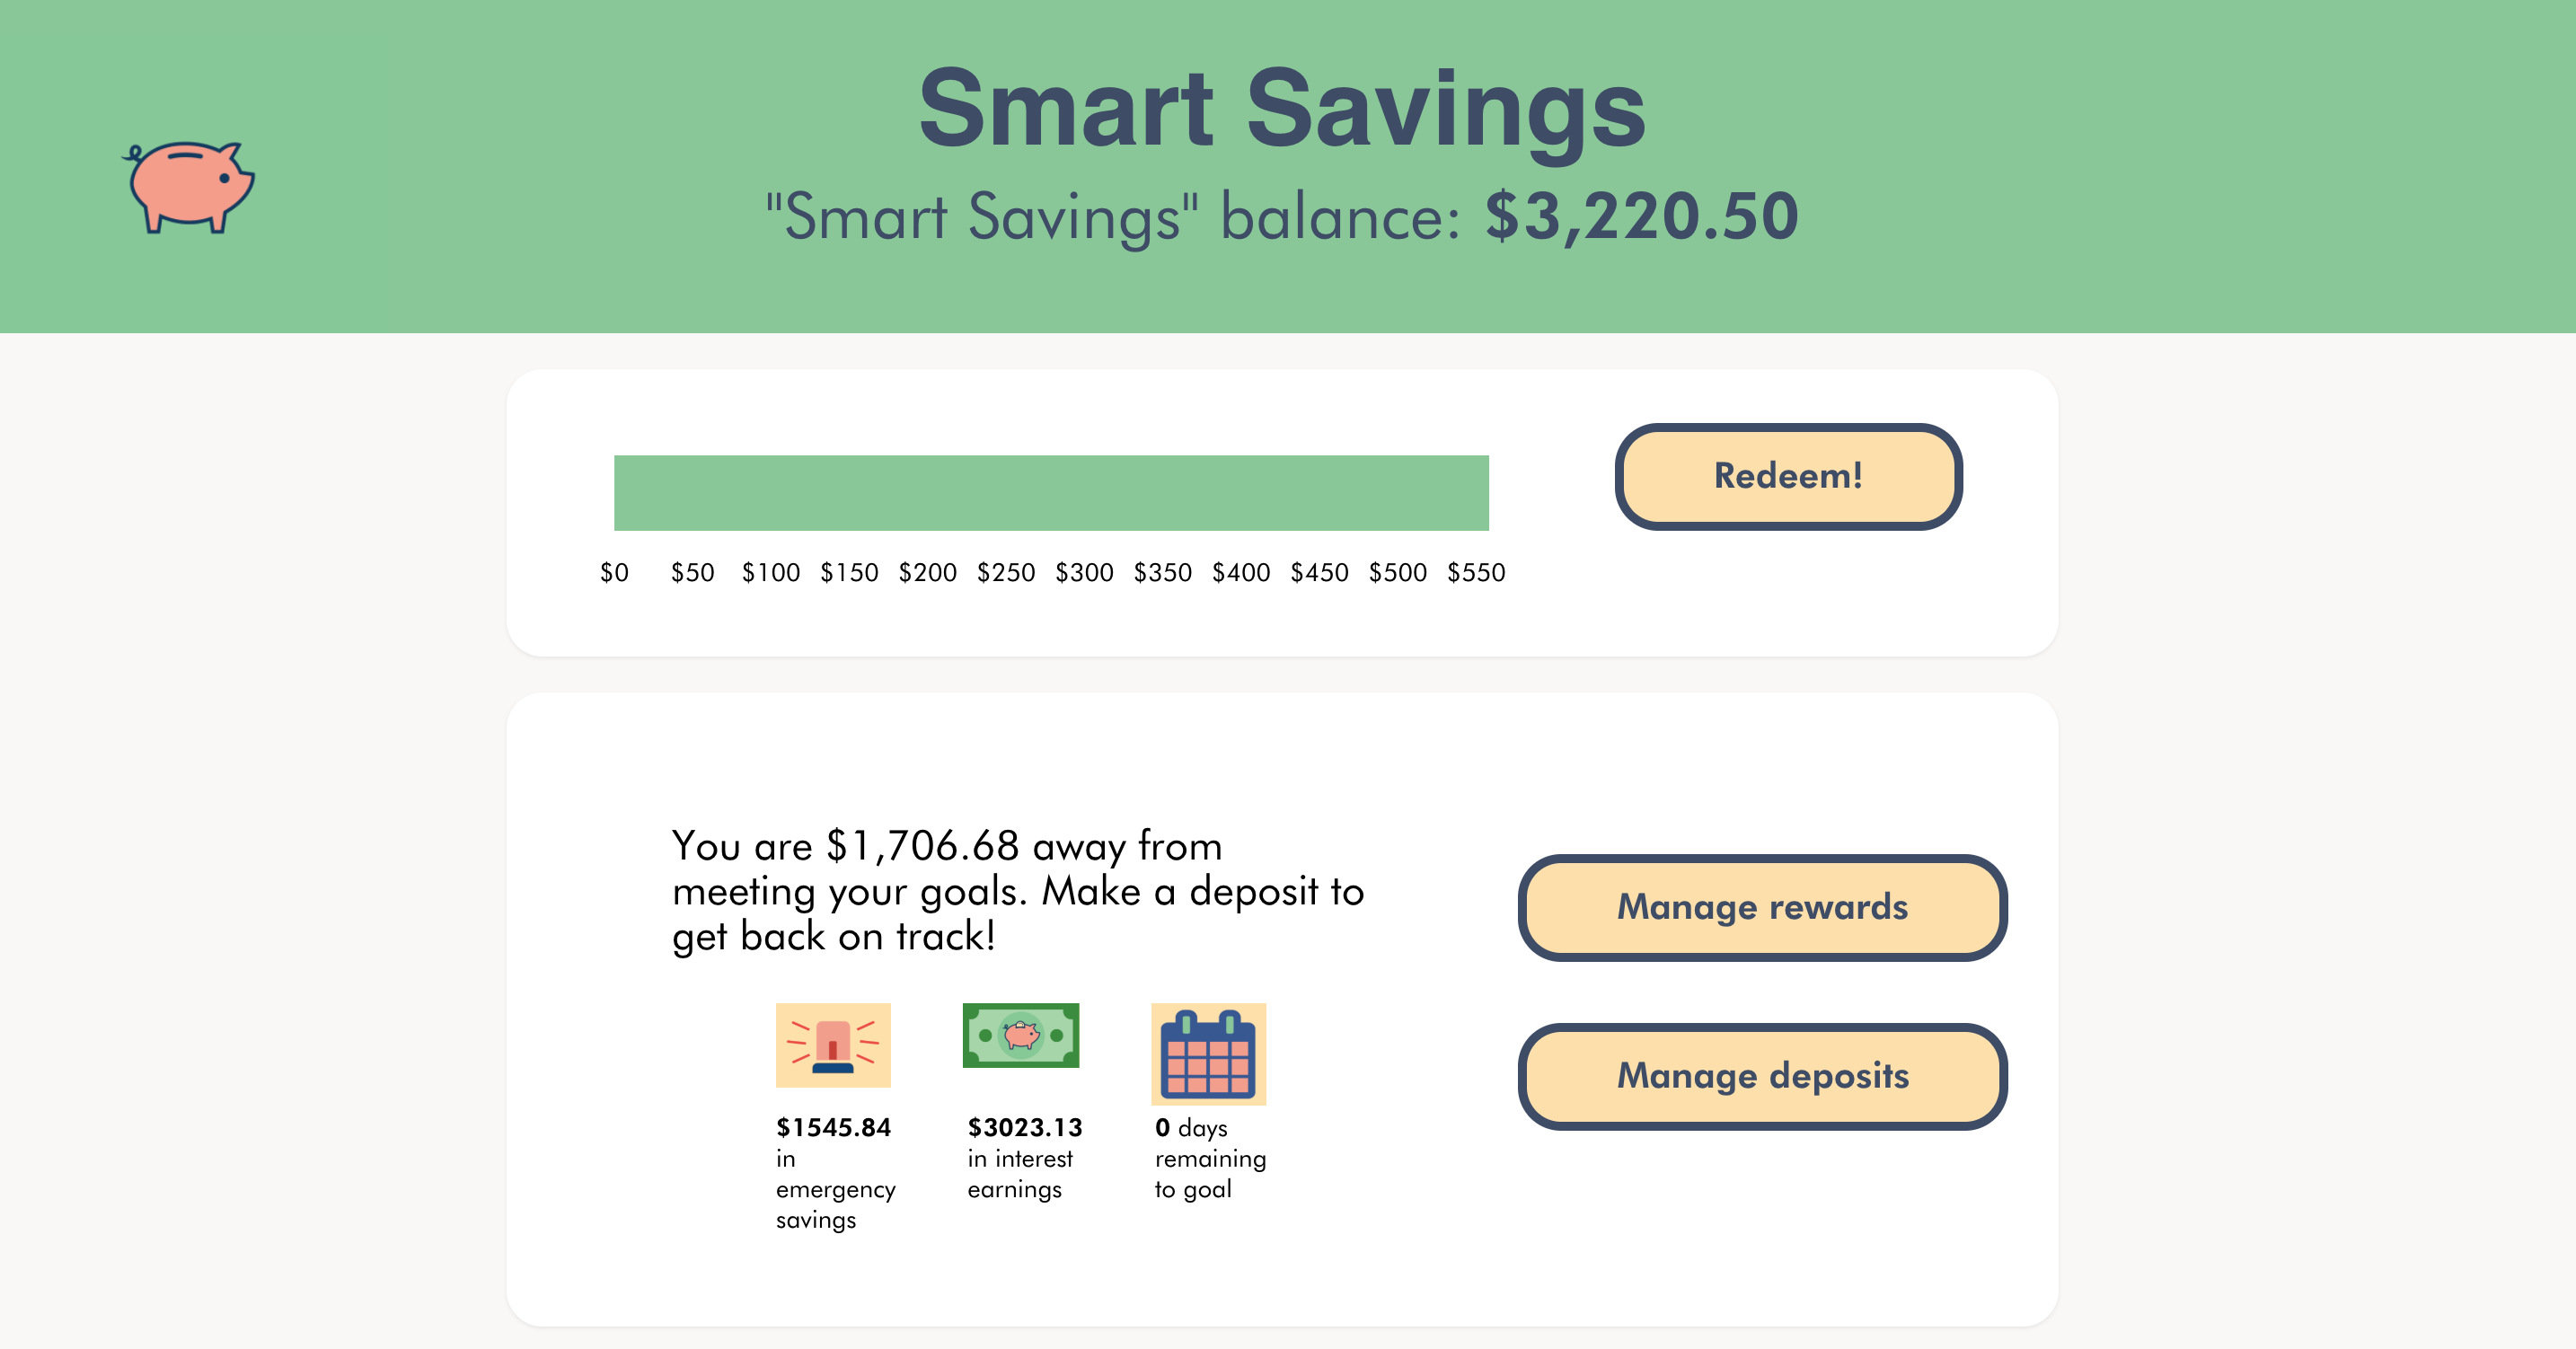Click the calendar days remaining icon
Screen dimensions: 2576x1349
tap(1208, 1054)
